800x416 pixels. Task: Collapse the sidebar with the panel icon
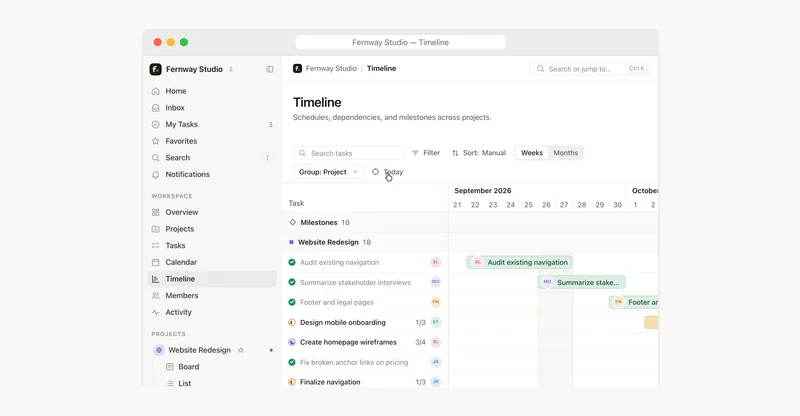269,69
